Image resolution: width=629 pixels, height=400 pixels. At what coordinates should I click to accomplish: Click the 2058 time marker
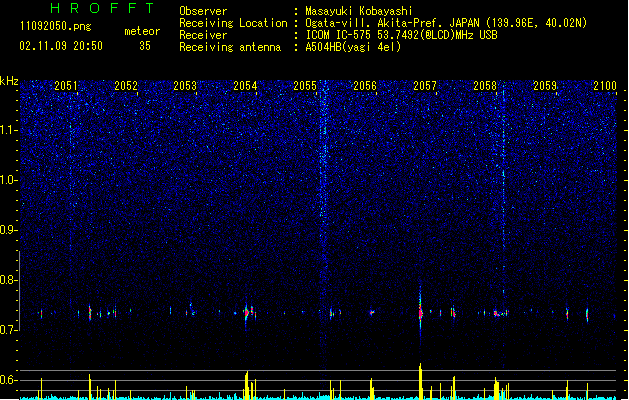tap(485, 86)
